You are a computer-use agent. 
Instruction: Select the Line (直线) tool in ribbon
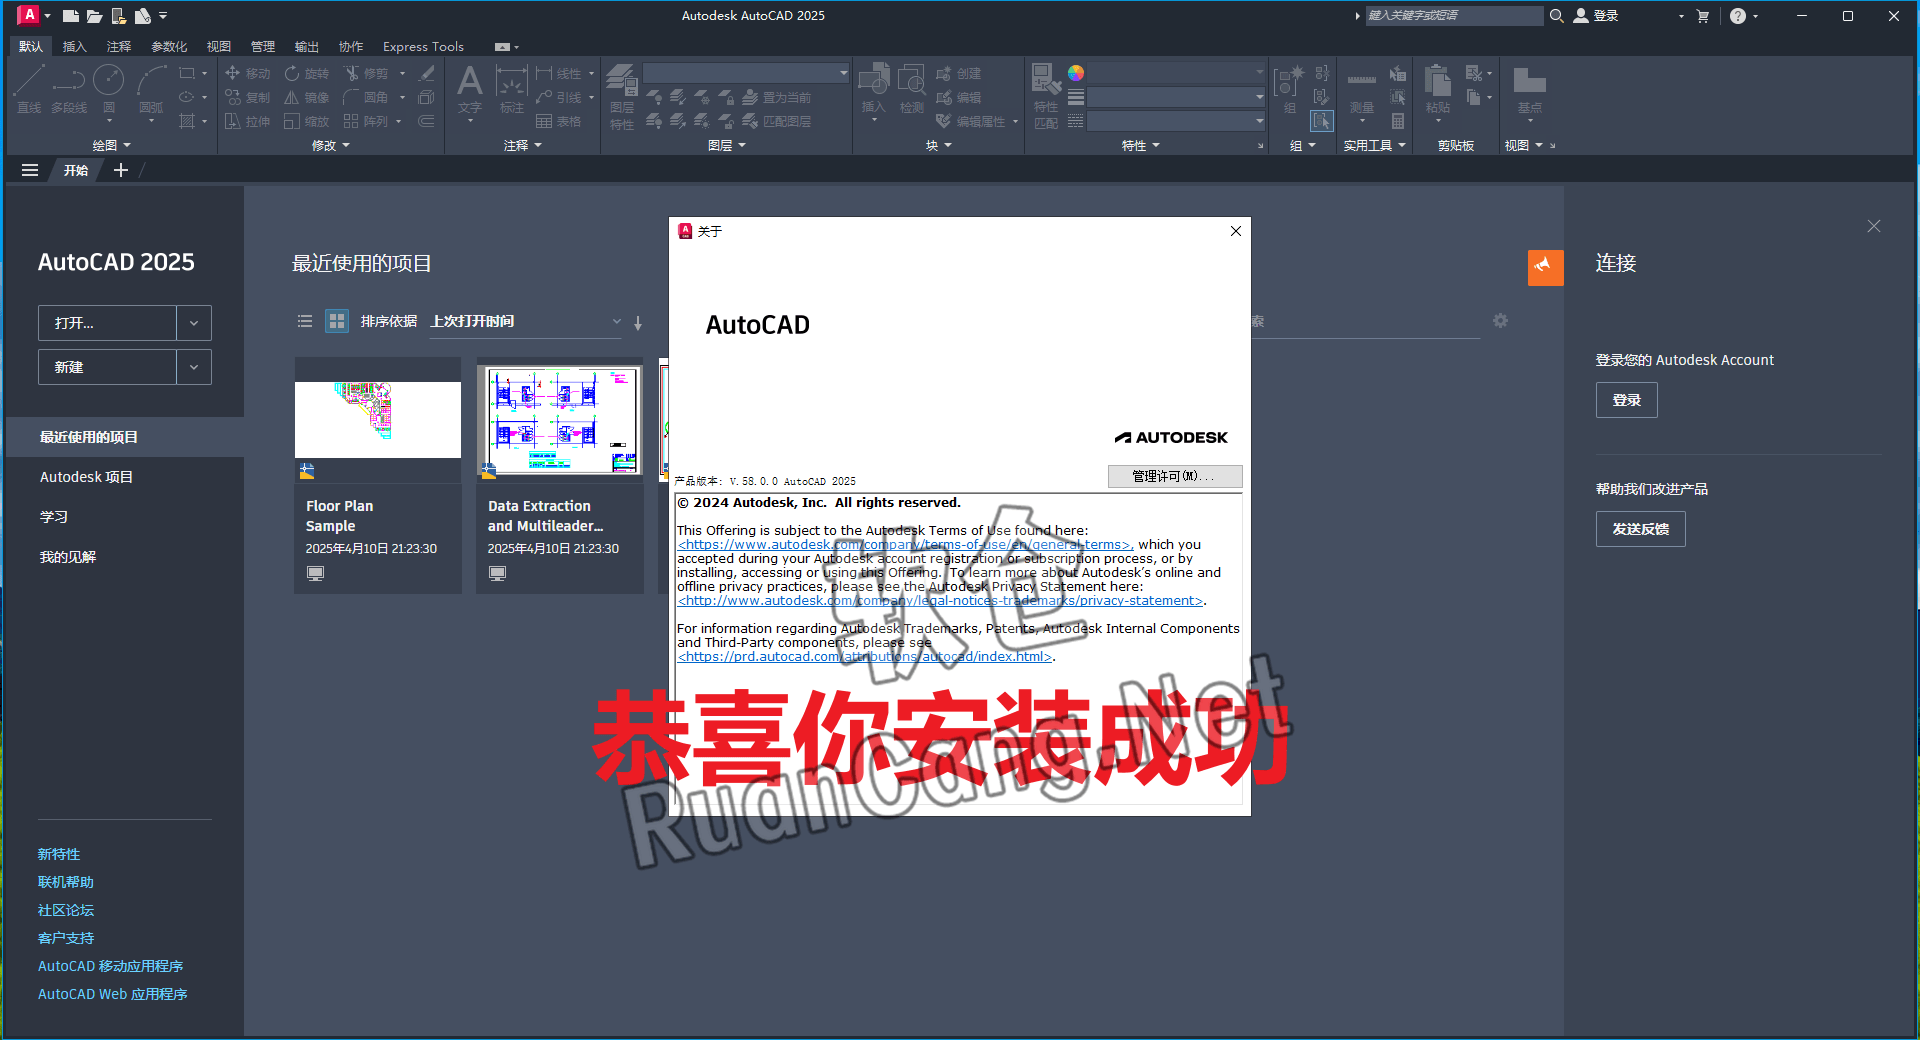pyautogui.click(x=29, y=89)
